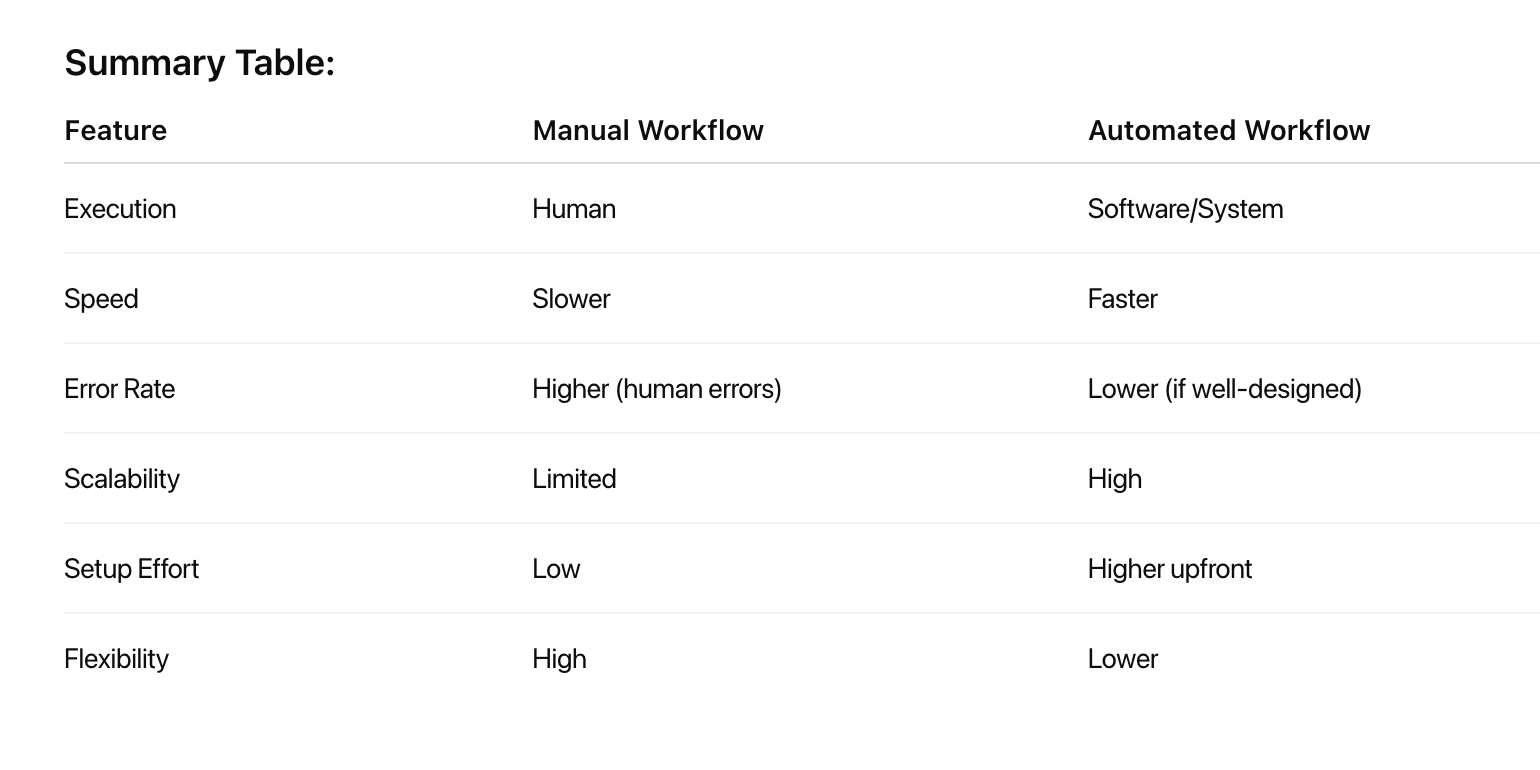Select the "Manual Workflow" column header
The height and width of the screenshot is (770, 1540).
[x=647, y=131]
